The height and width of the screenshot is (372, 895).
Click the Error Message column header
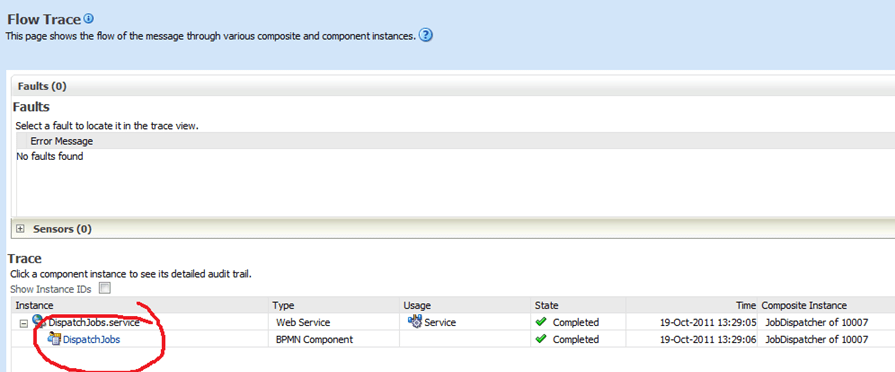62,141
